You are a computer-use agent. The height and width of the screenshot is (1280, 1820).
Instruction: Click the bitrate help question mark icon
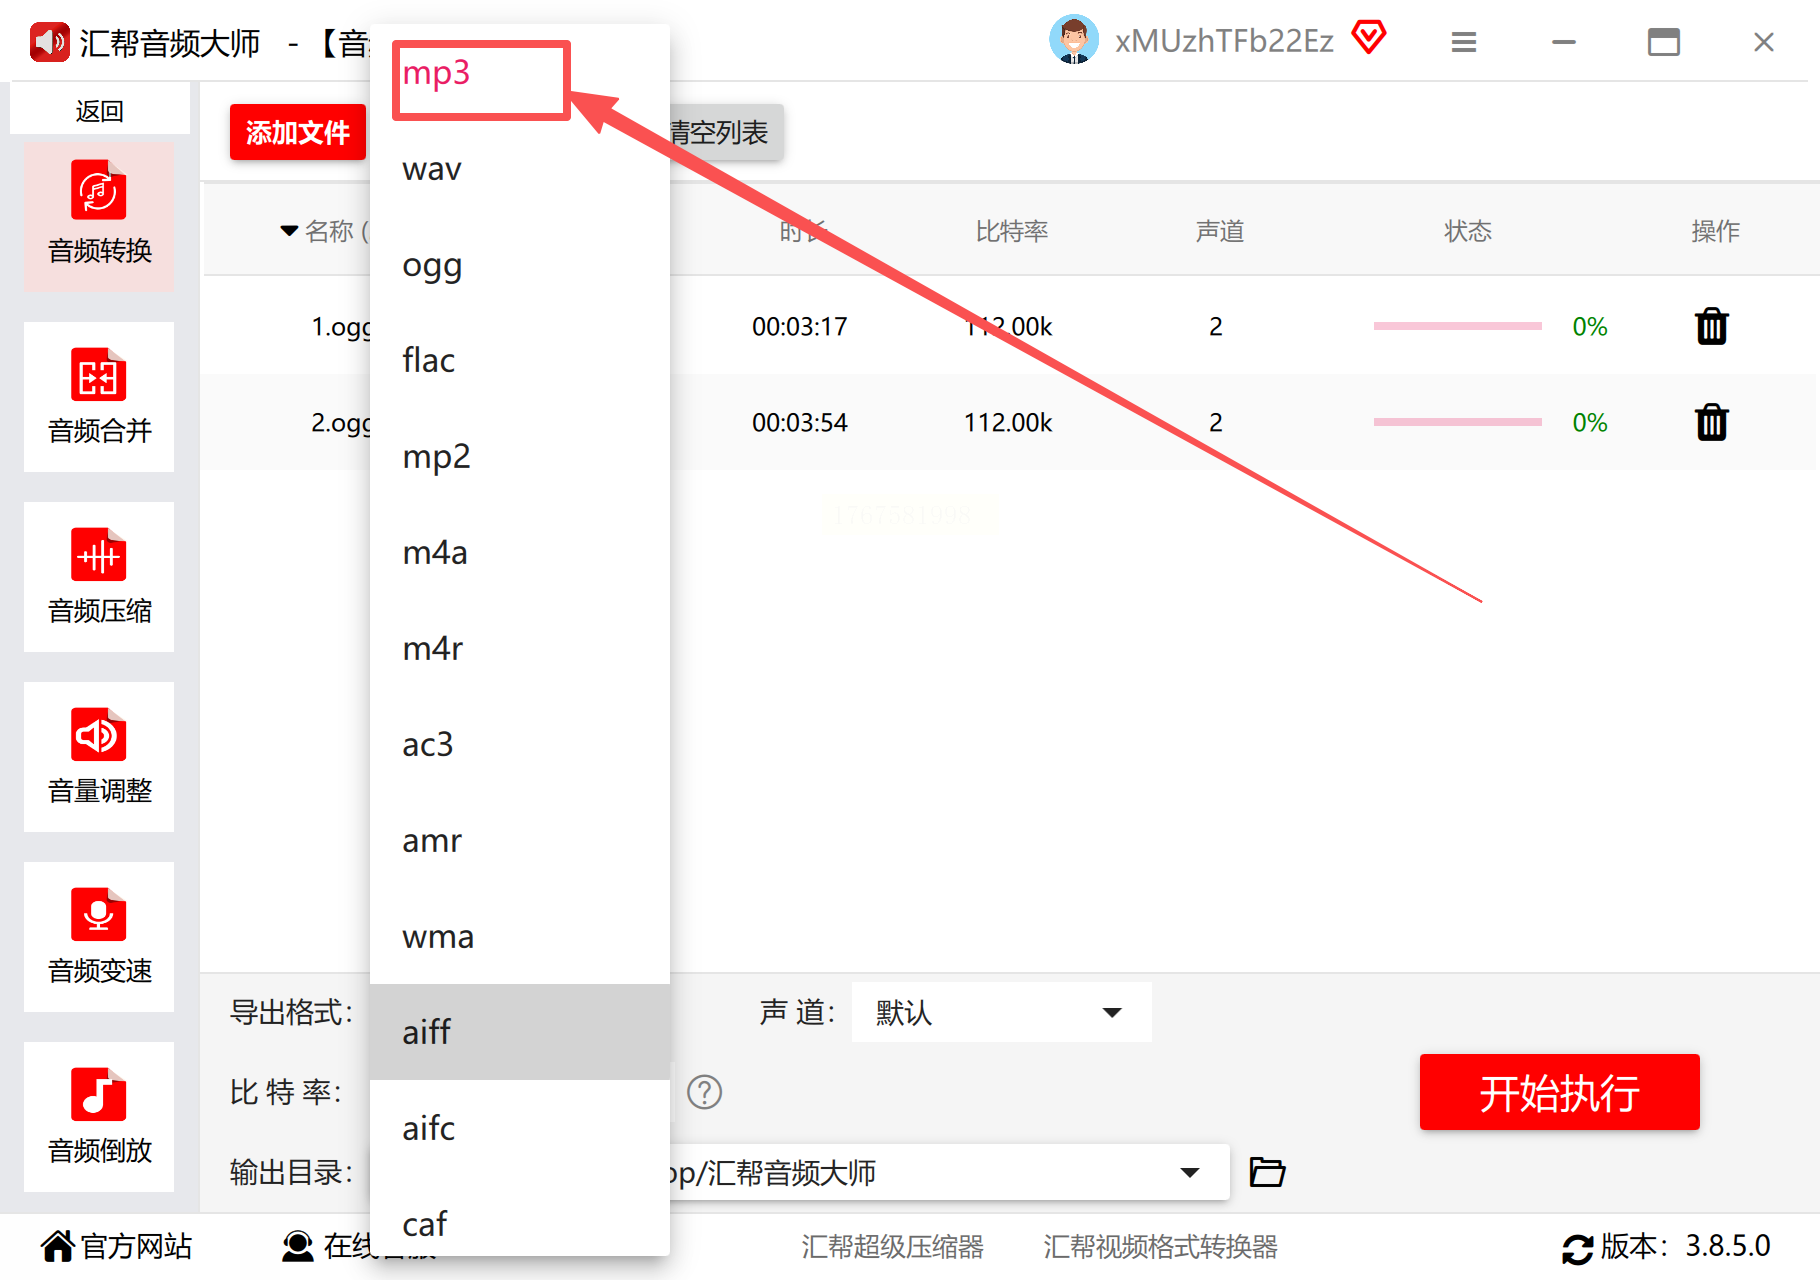(x=705, y=1092)
